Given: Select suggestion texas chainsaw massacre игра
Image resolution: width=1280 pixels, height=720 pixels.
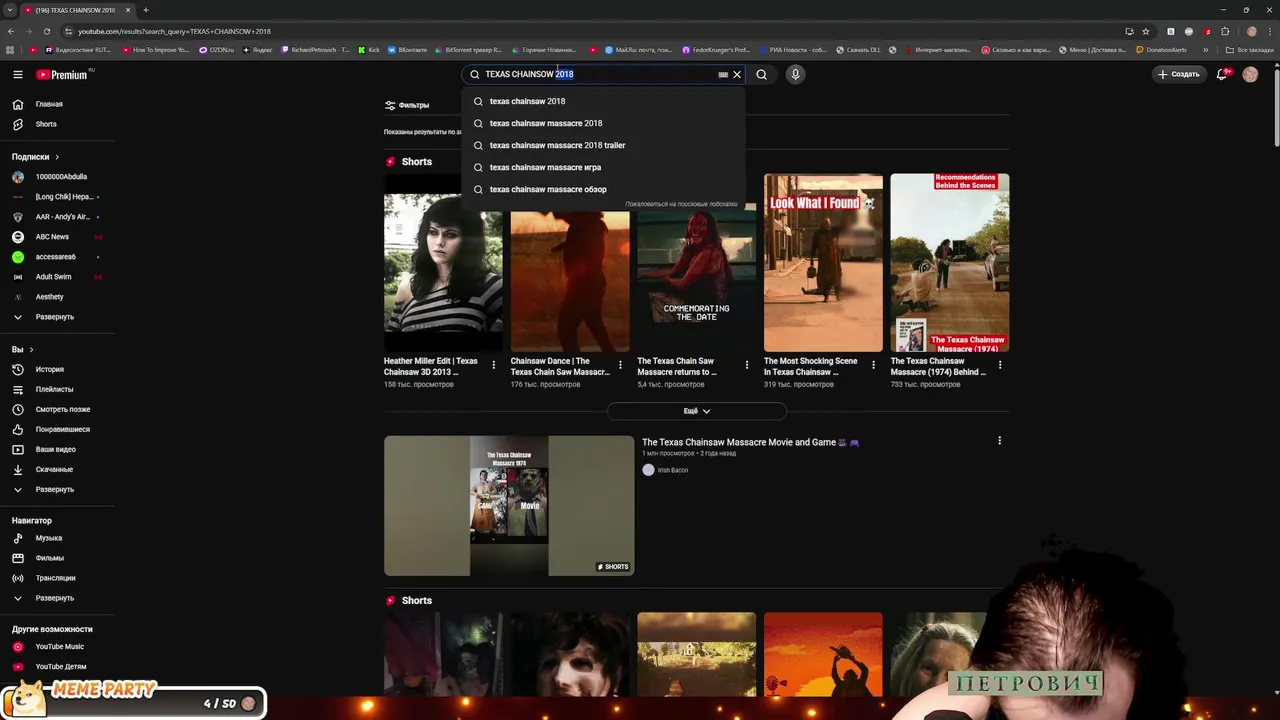Looking at the screenshot, I should click(x=603, y=167).
